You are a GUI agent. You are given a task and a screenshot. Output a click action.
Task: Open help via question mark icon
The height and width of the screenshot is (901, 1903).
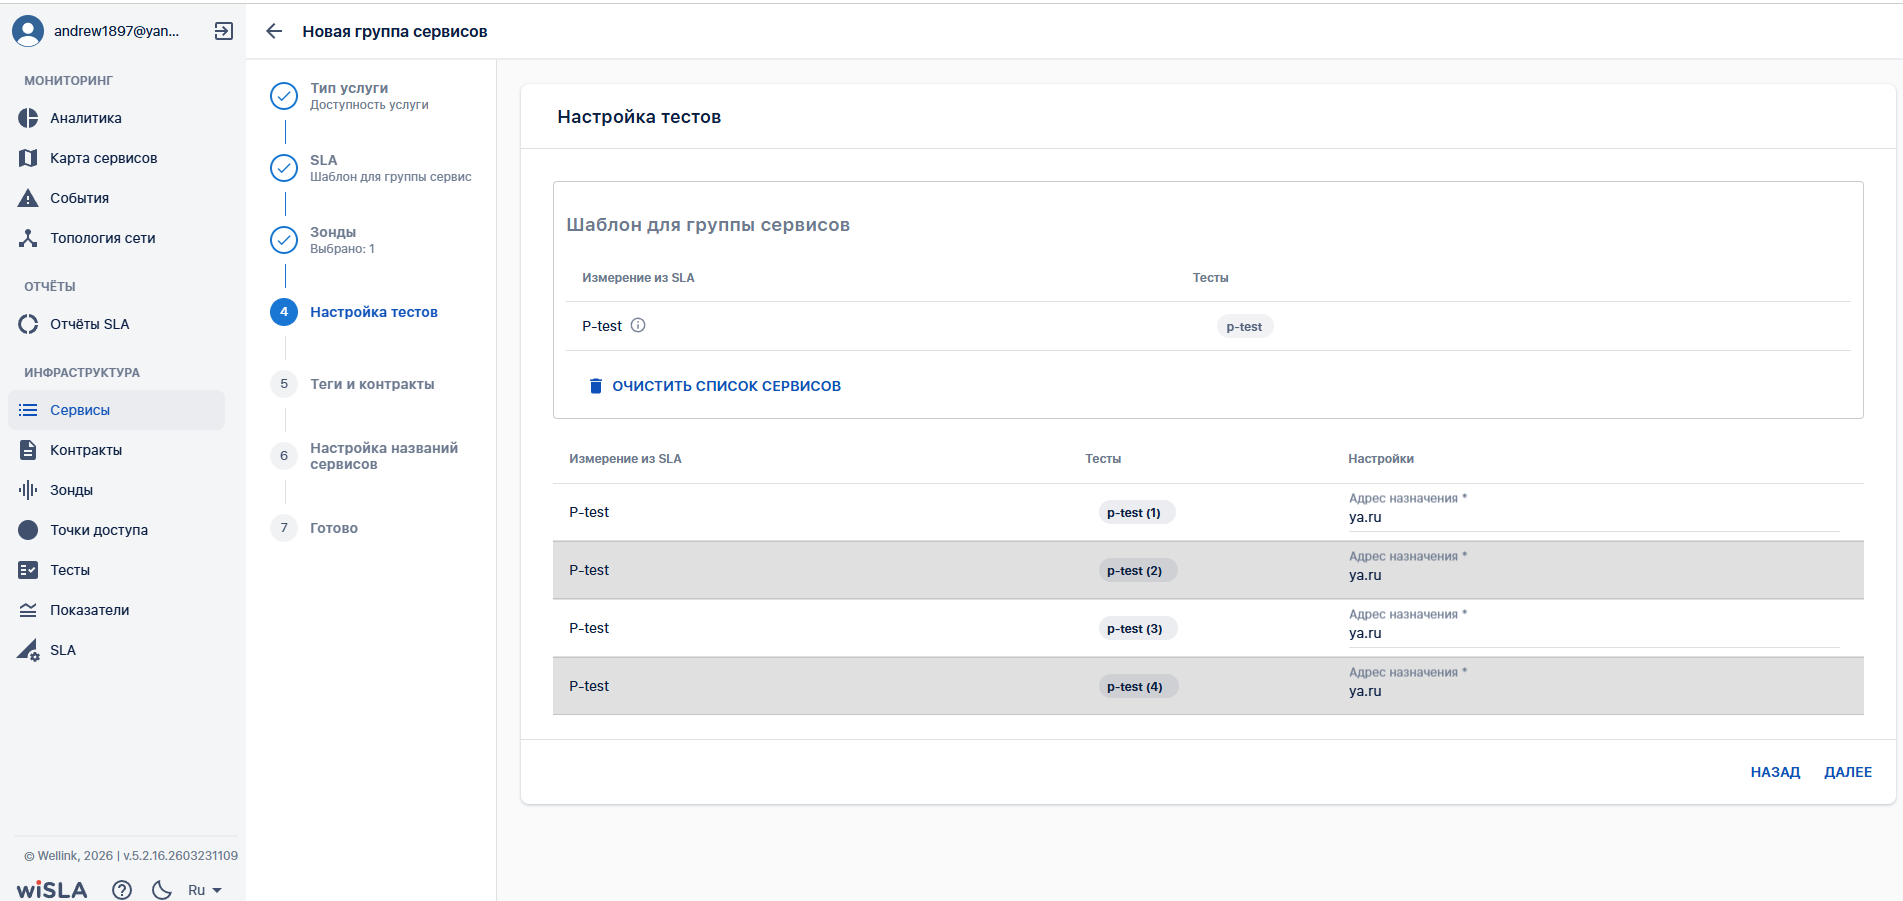coord(122,890)
